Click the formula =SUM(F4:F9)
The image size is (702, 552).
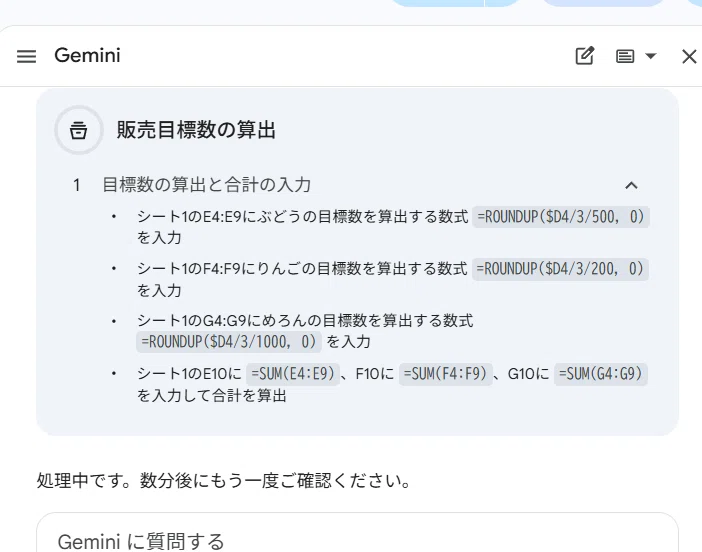(445, 374)
